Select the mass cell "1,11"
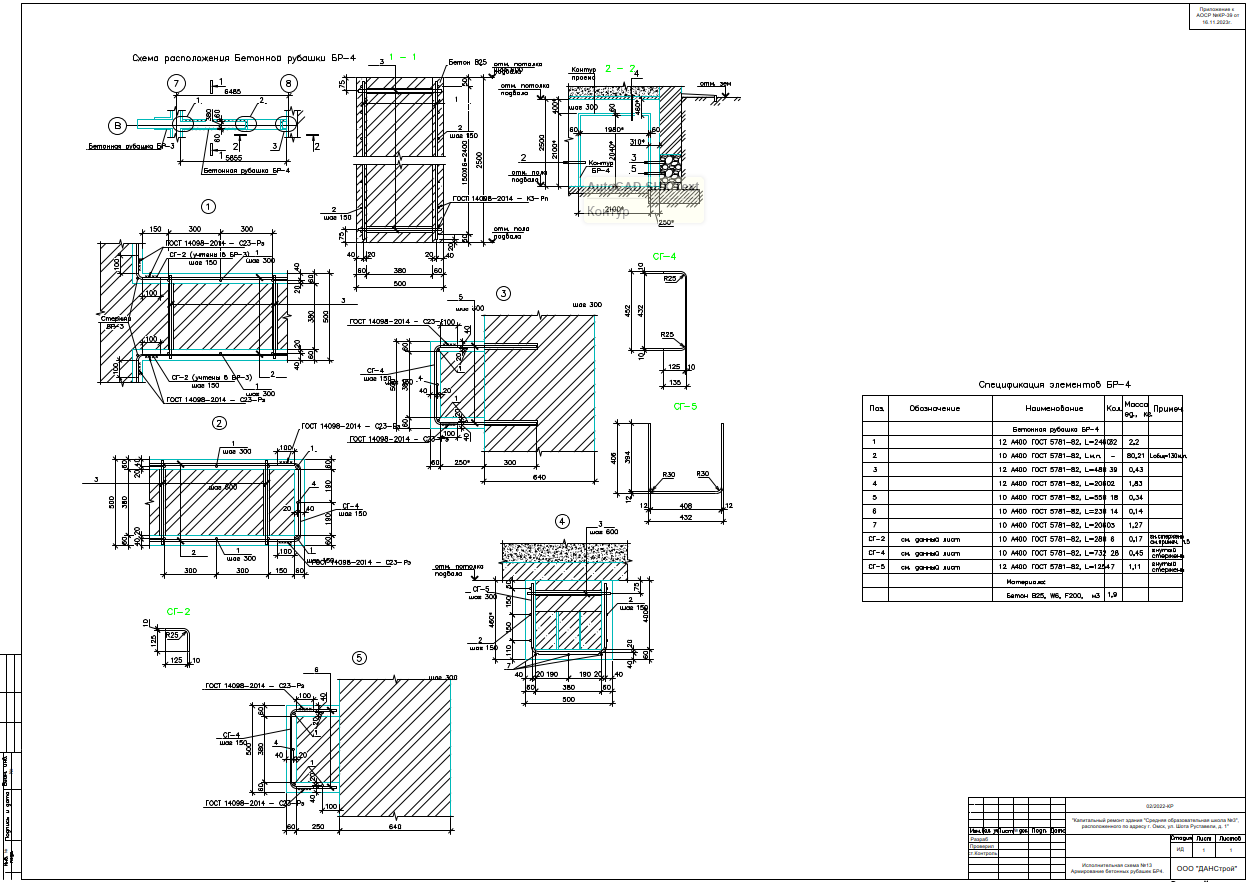The width and height of the screenshot is (1249, 882). [1134, 567]
